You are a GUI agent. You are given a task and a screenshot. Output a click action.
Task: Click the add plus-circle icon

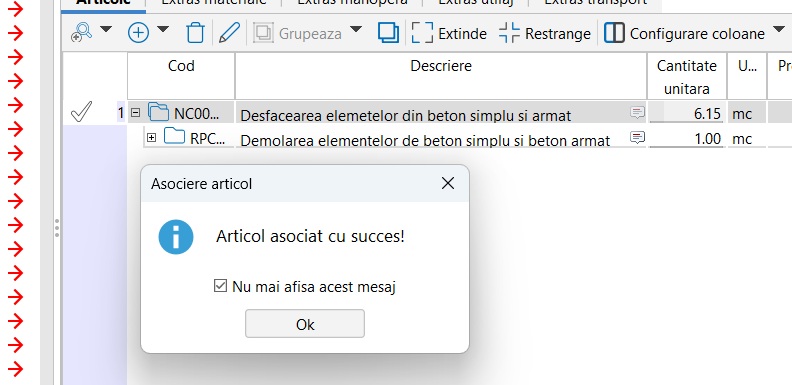click(x=138, y=33)
